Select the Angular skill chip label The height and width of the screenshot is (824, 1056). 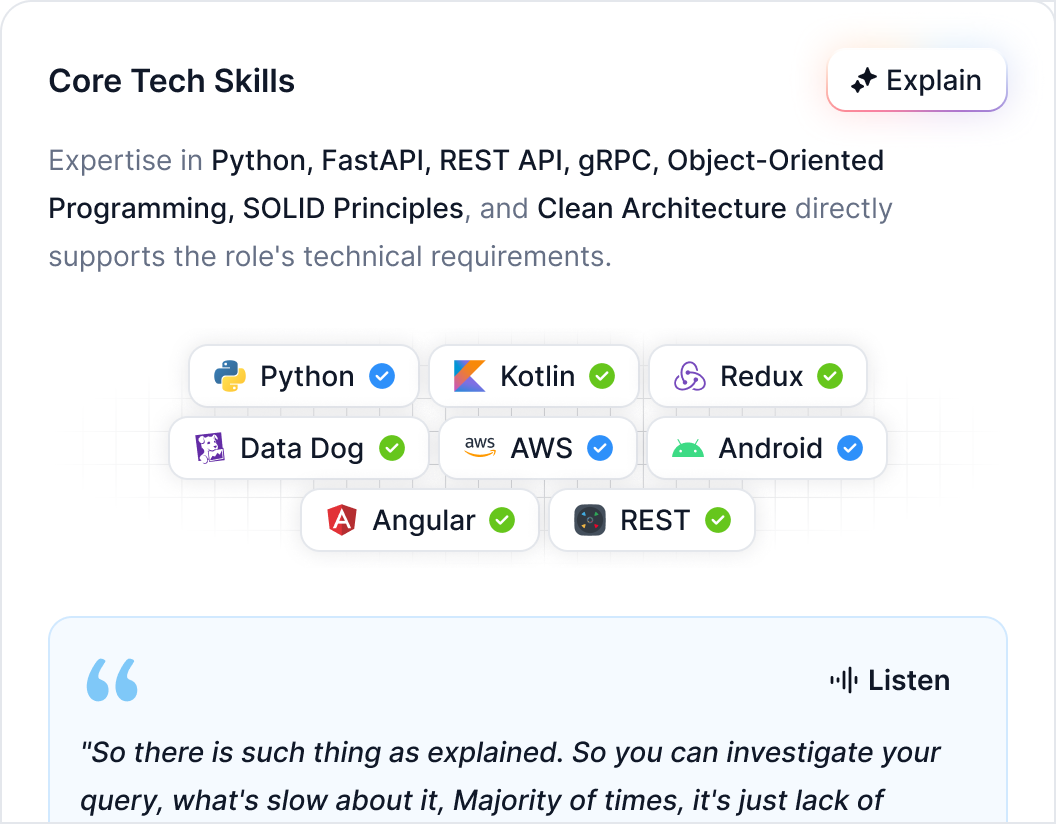click(424, 520)
